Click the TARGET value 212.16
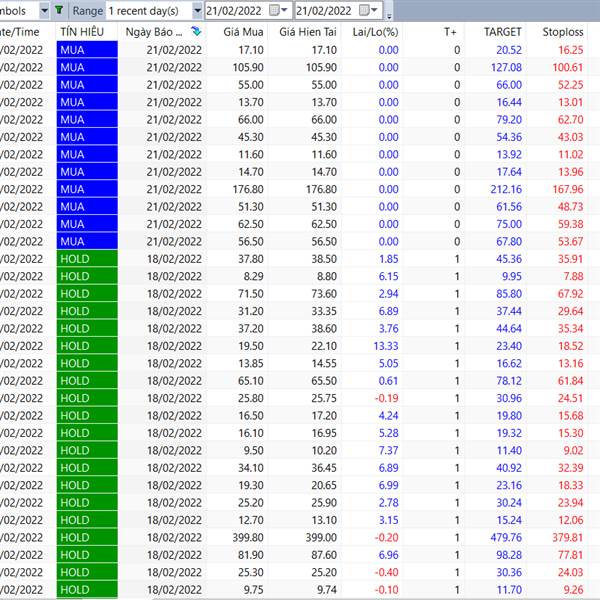The width and height of the screenshot is (600, 600). point(506,189)
